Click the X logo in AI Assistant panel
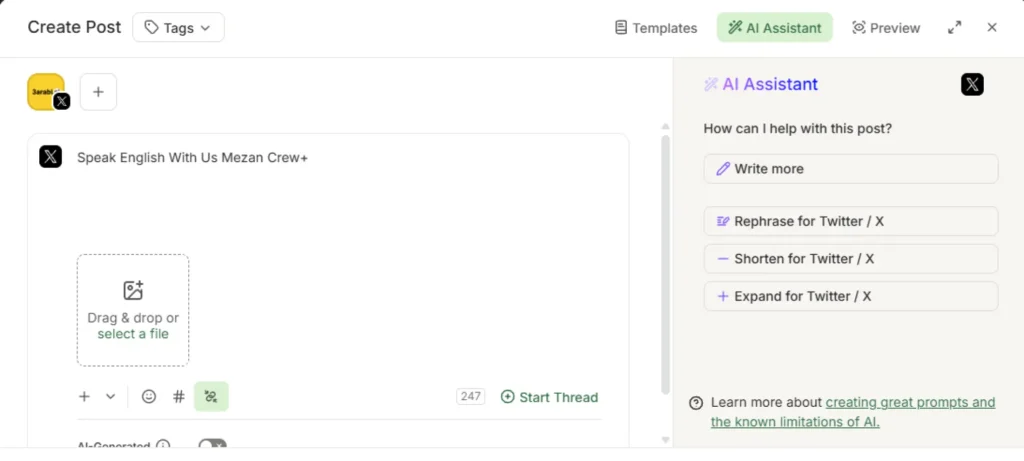The width and height of the screenshot is (1024, 461). [x=972, y=84]
